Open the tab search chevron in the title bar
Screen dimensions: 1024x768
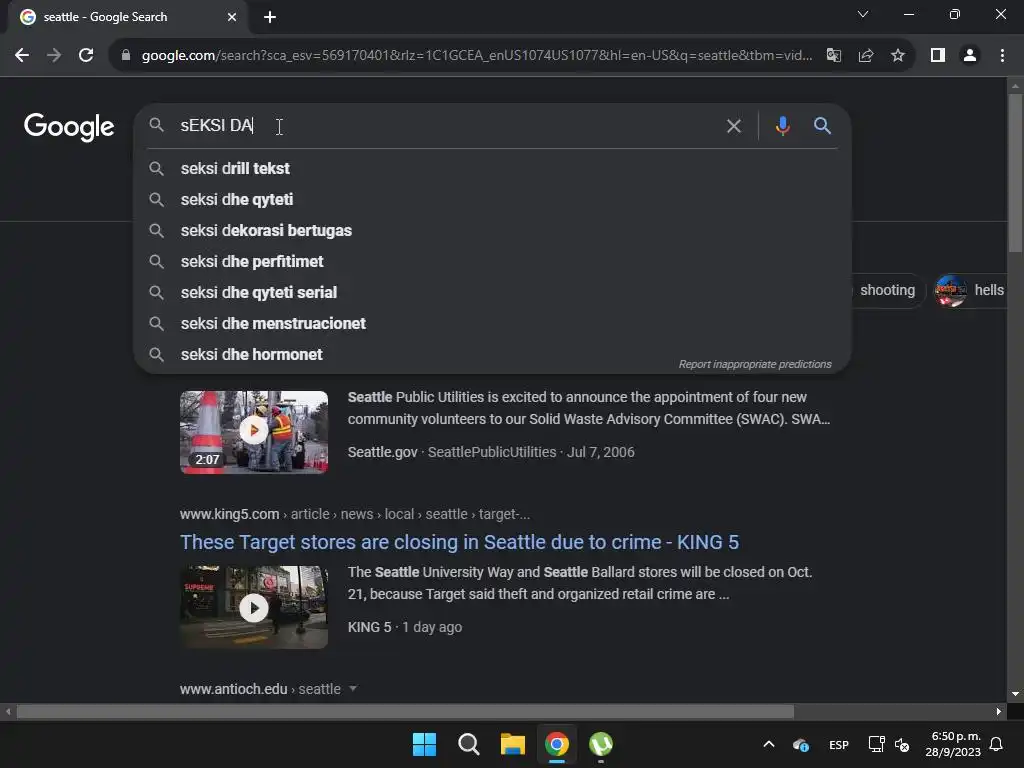click(863, 14)
